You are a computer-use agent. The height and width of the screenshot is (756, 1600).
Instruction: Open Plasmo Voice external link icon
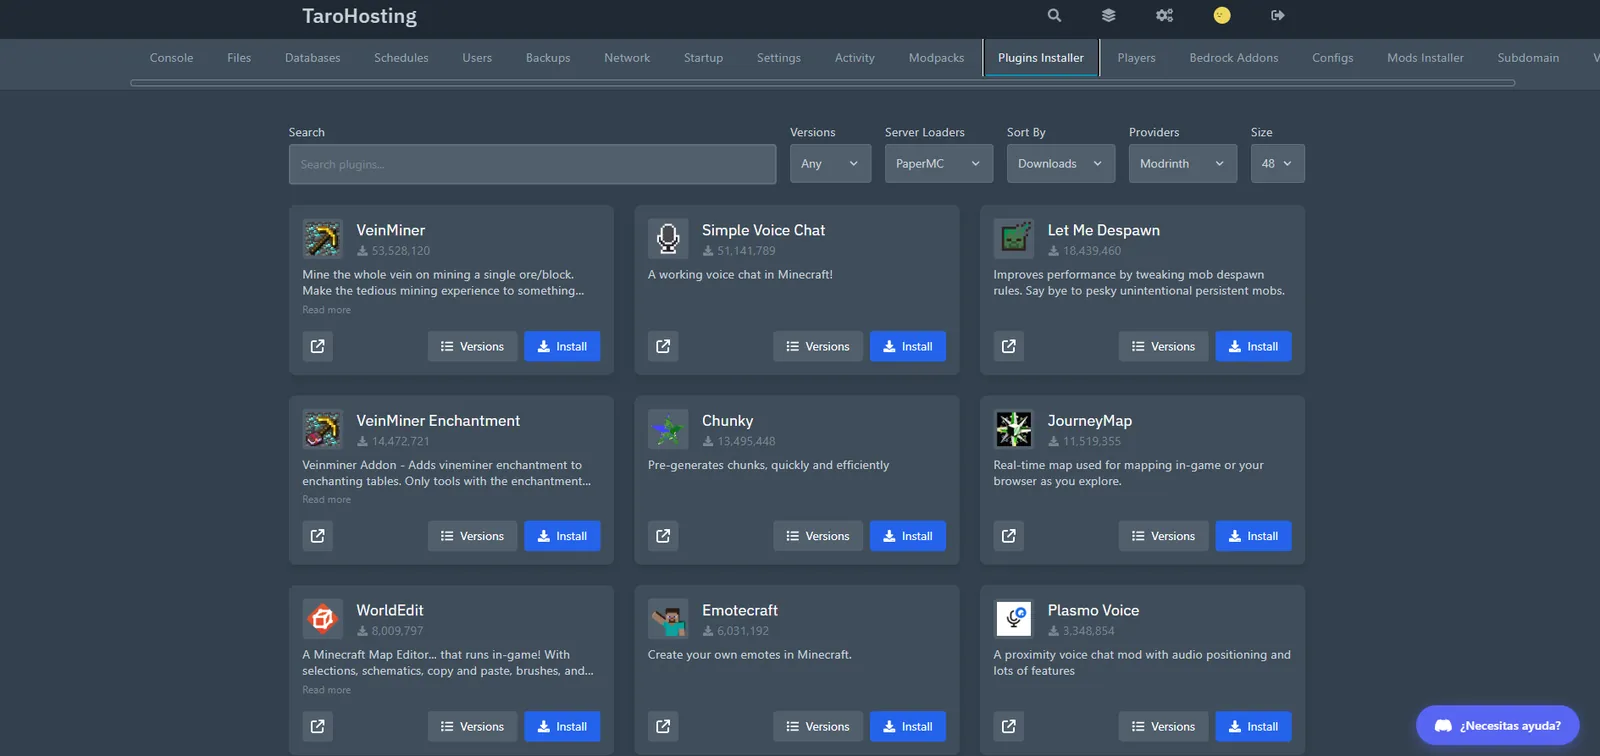[1008, 726]
